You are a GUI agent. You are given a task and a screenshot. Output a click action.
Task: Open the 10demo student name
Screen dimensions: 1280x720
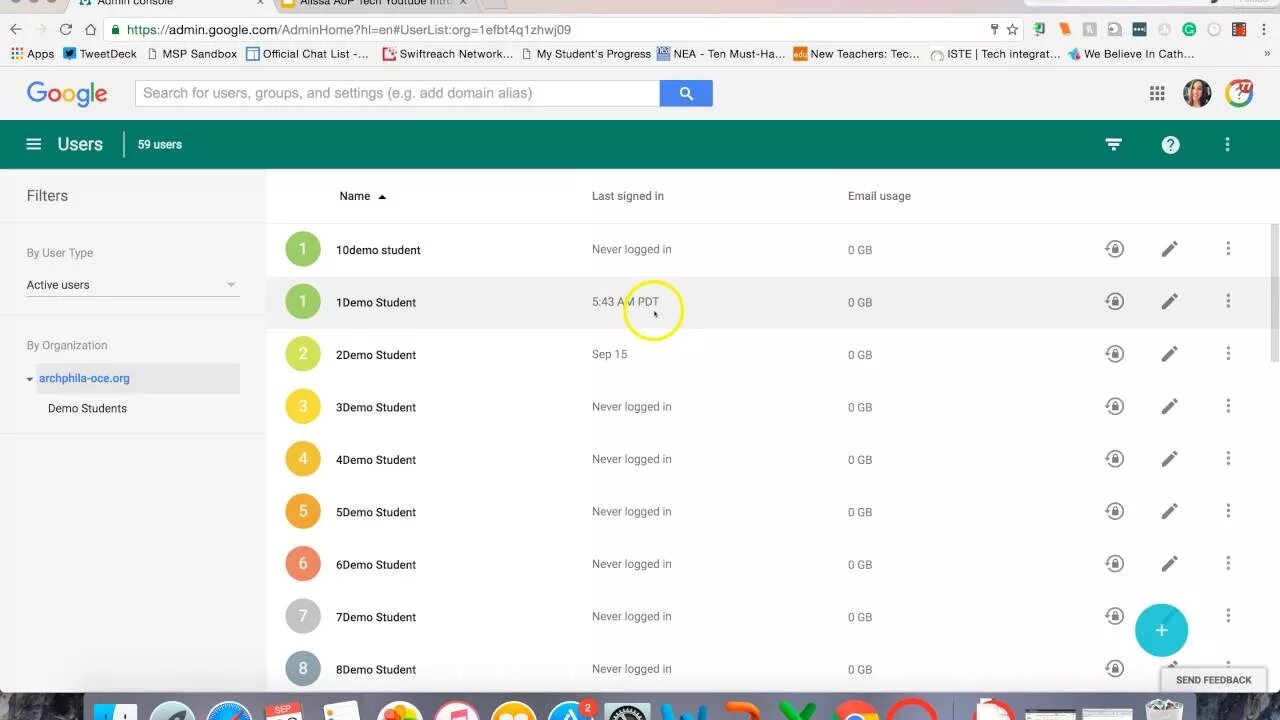pyautogui.click(x=378, y=250)
